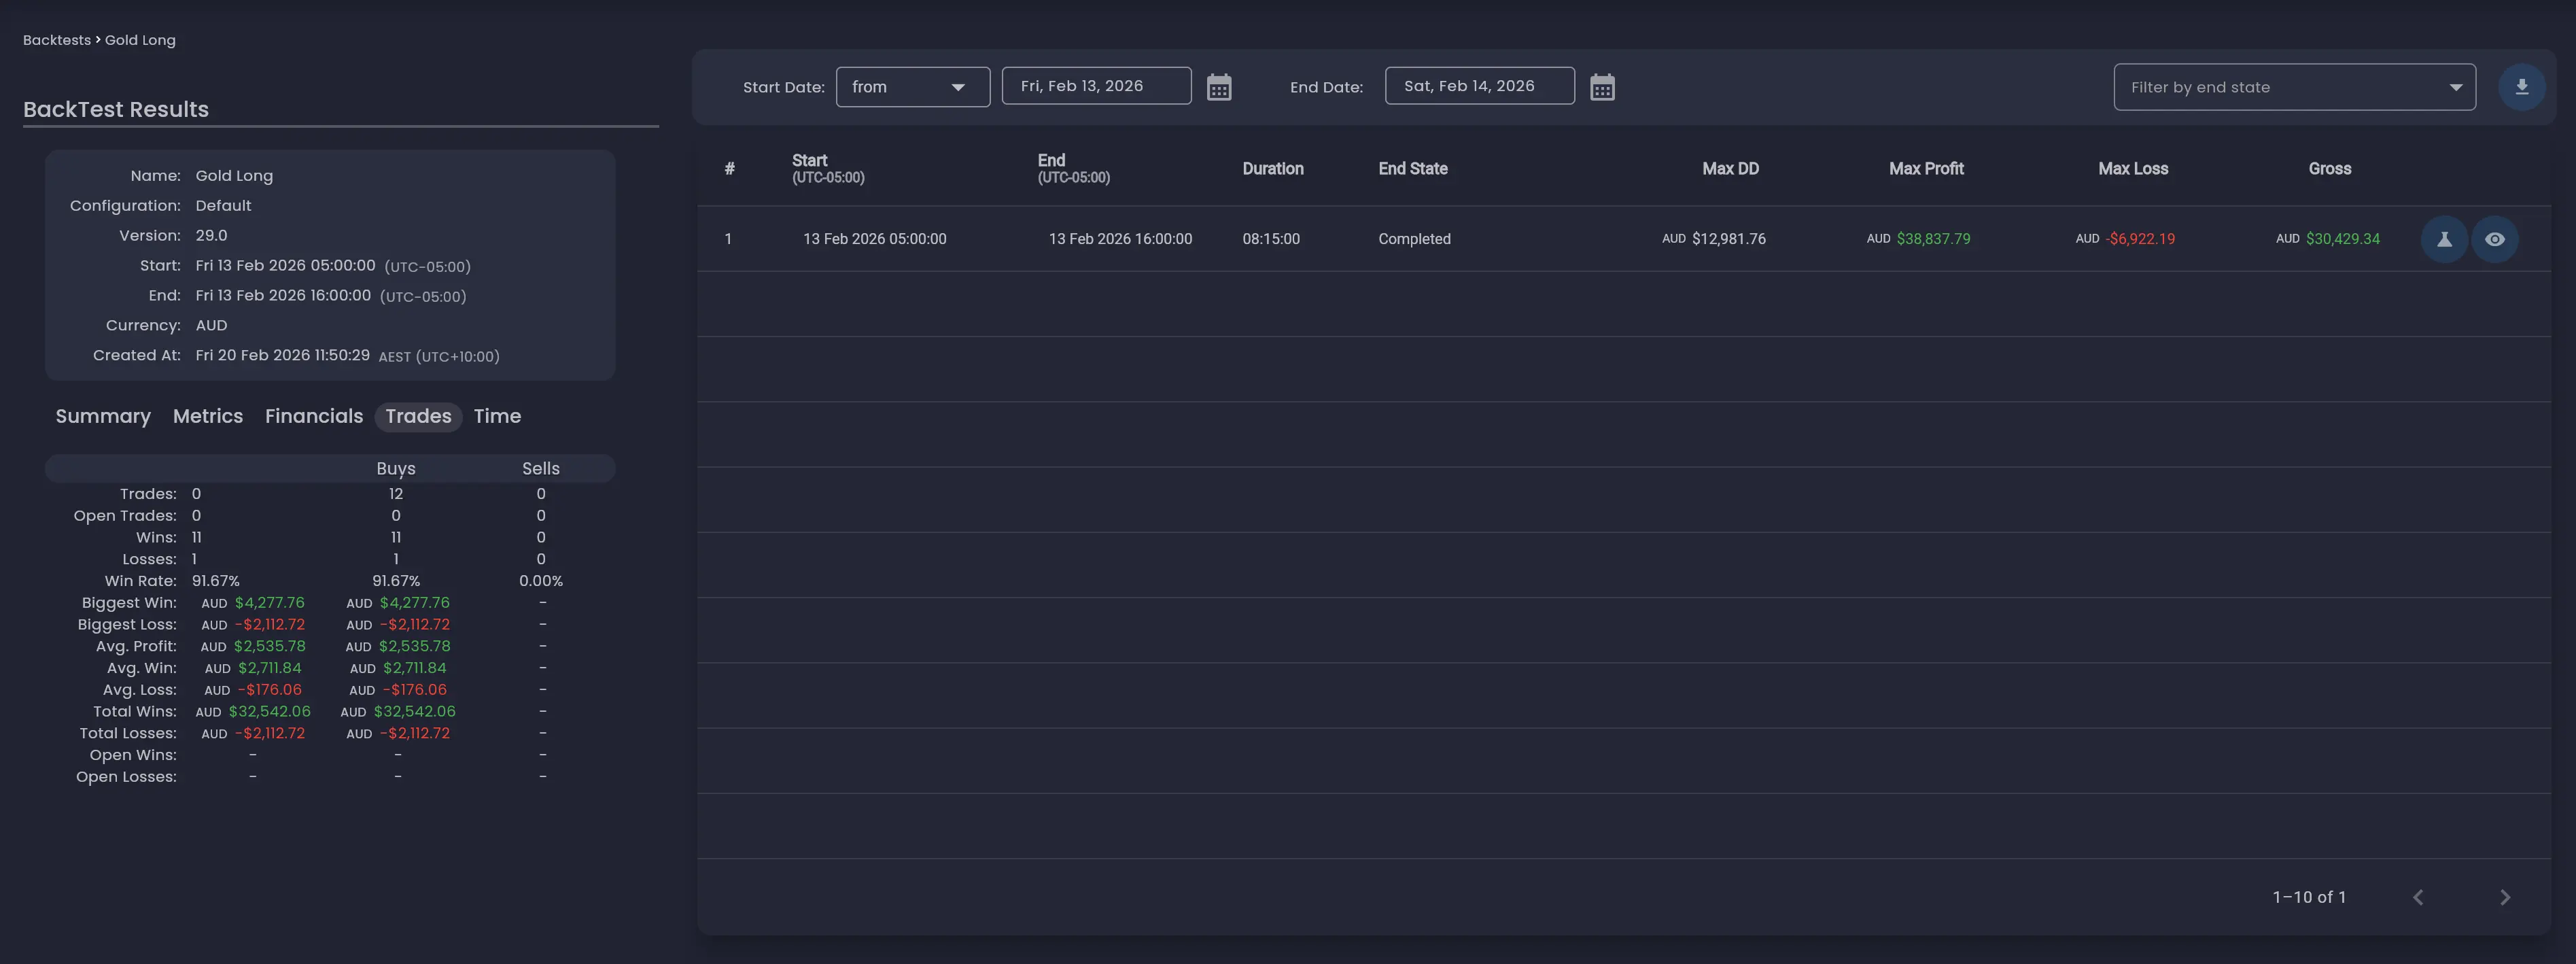The image size is (2576, 964).
Task: Navigate to Backtests via the breadcrumb
Action: pos(56,39)
